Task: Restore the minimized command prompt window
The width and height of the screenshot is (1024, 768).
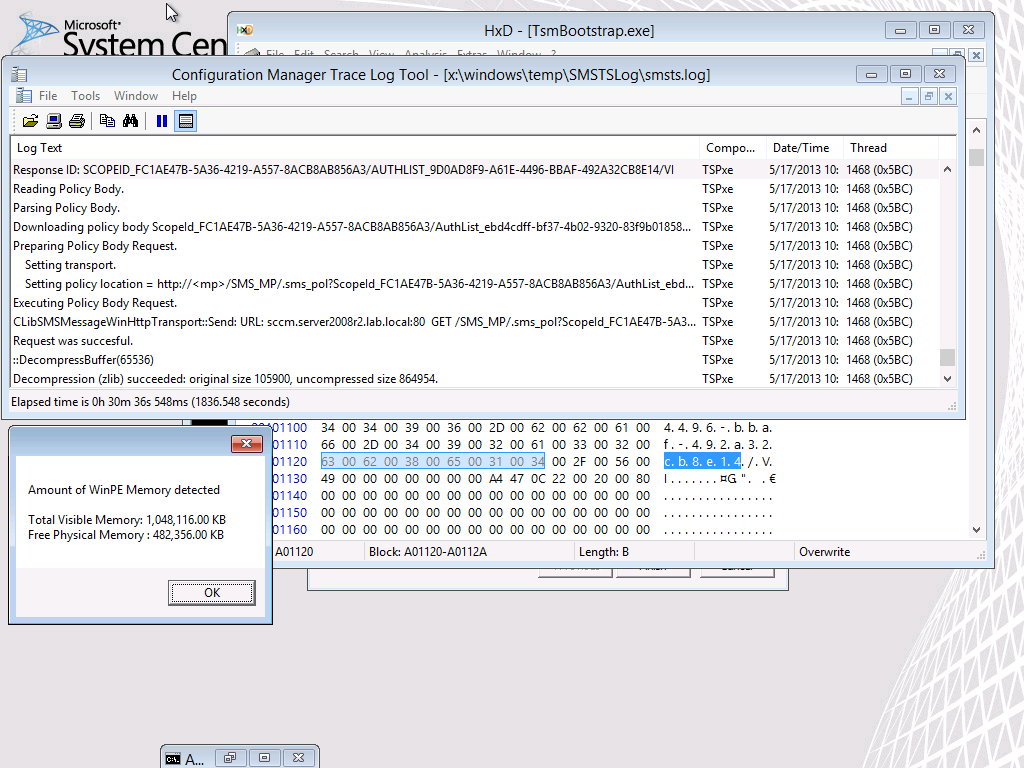Action: (230, 758)
